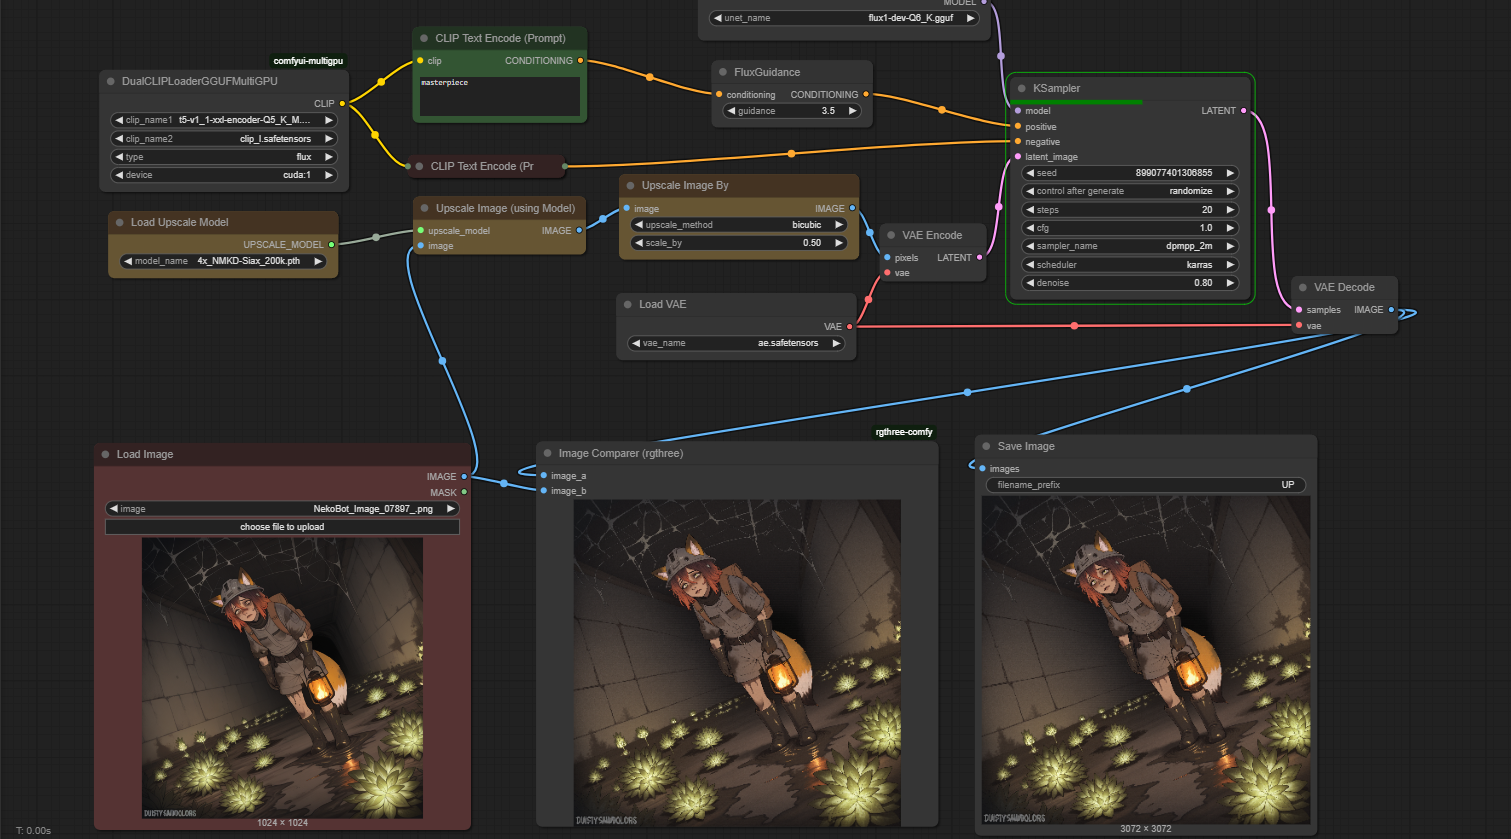This screenshot has height=839, width=1511.
Task: Collapse the Image Comparer (rgthree) node dot
Action: point(548,453)
